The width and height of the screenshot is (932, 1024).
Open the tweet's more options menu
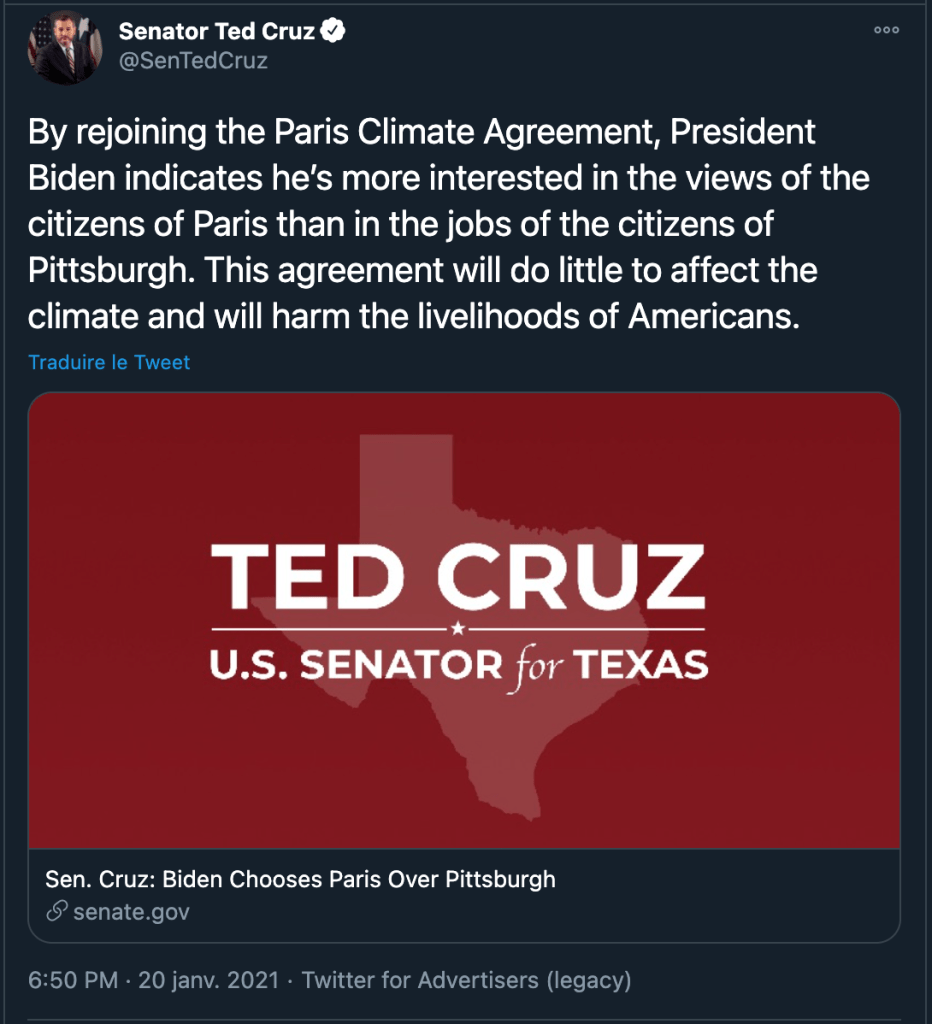pos(886,31)
